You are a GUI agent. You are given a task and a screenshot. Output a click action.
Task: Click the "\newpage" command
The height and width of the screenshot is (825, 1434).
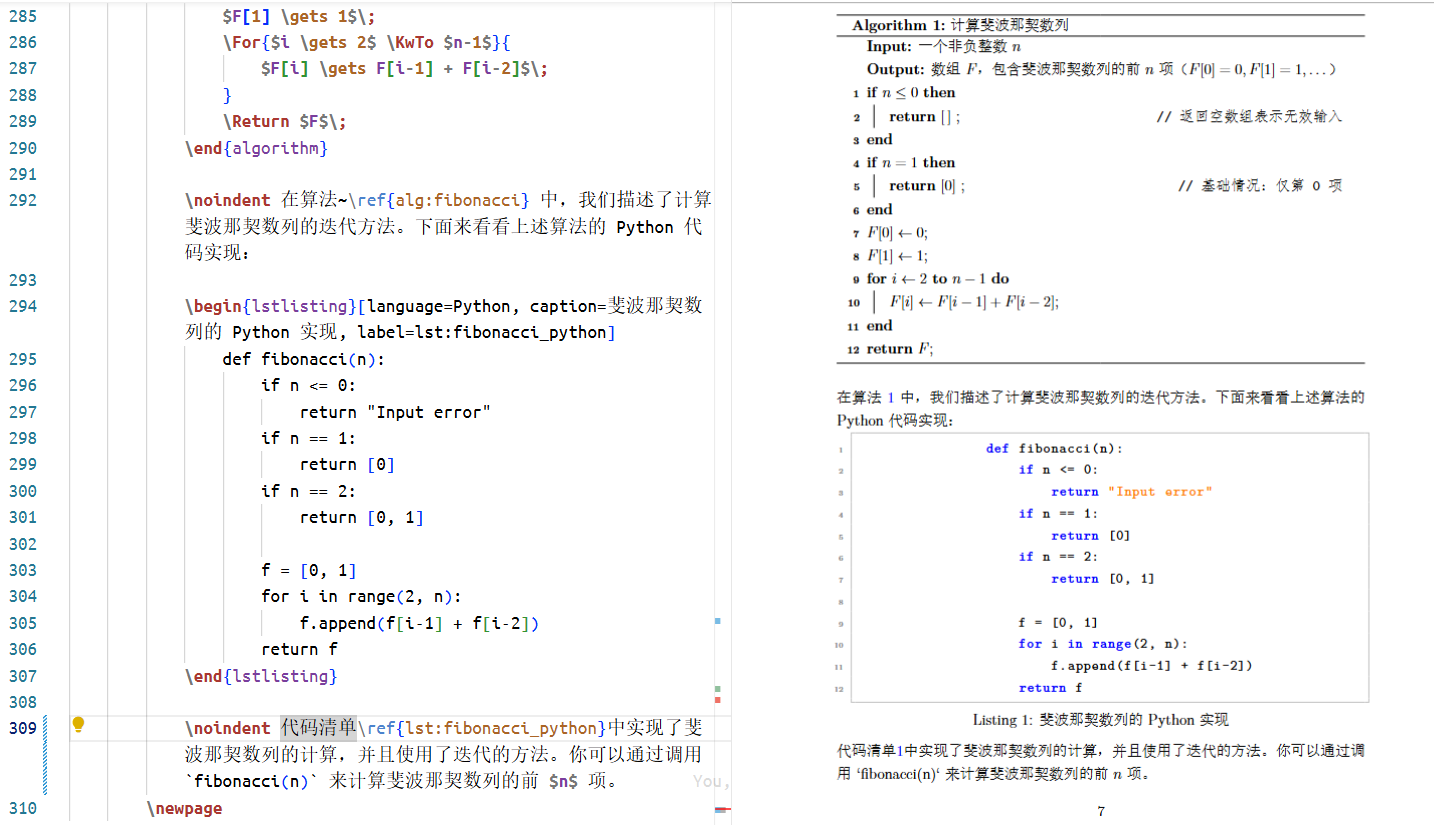click(185, 808)
